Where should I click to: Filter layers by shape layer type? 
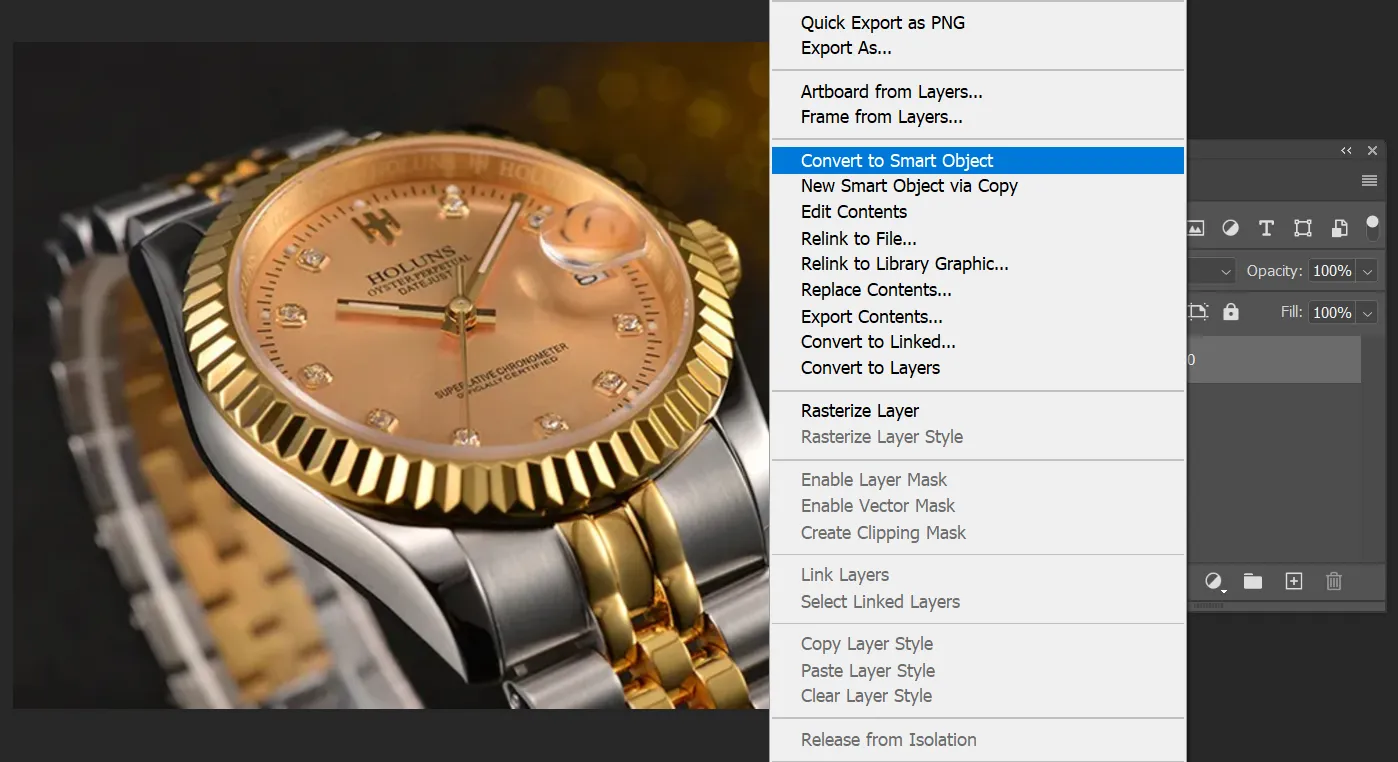[x=1302, y=228]
